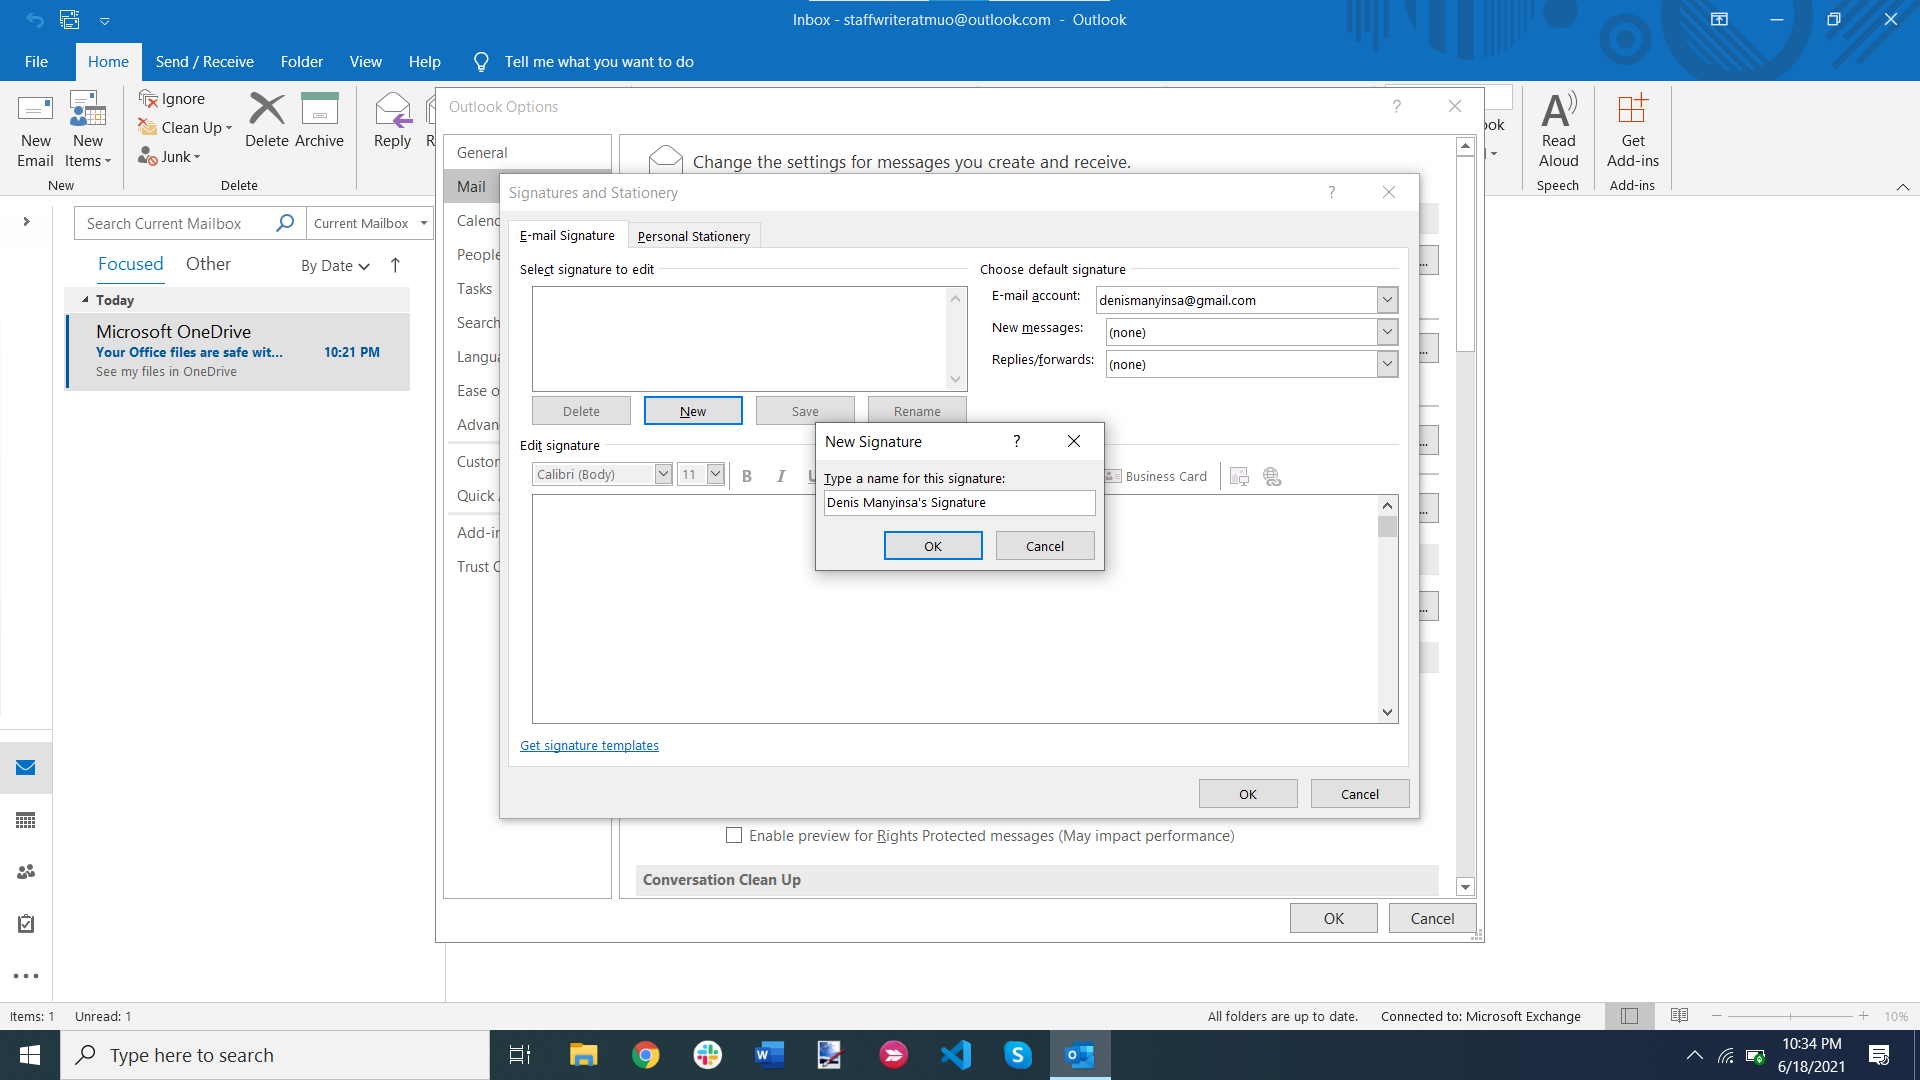Screen dimensions: 1920x1080
Task: Open the Calendar from the navigation sidebar
Action: (x=25, y=820)
